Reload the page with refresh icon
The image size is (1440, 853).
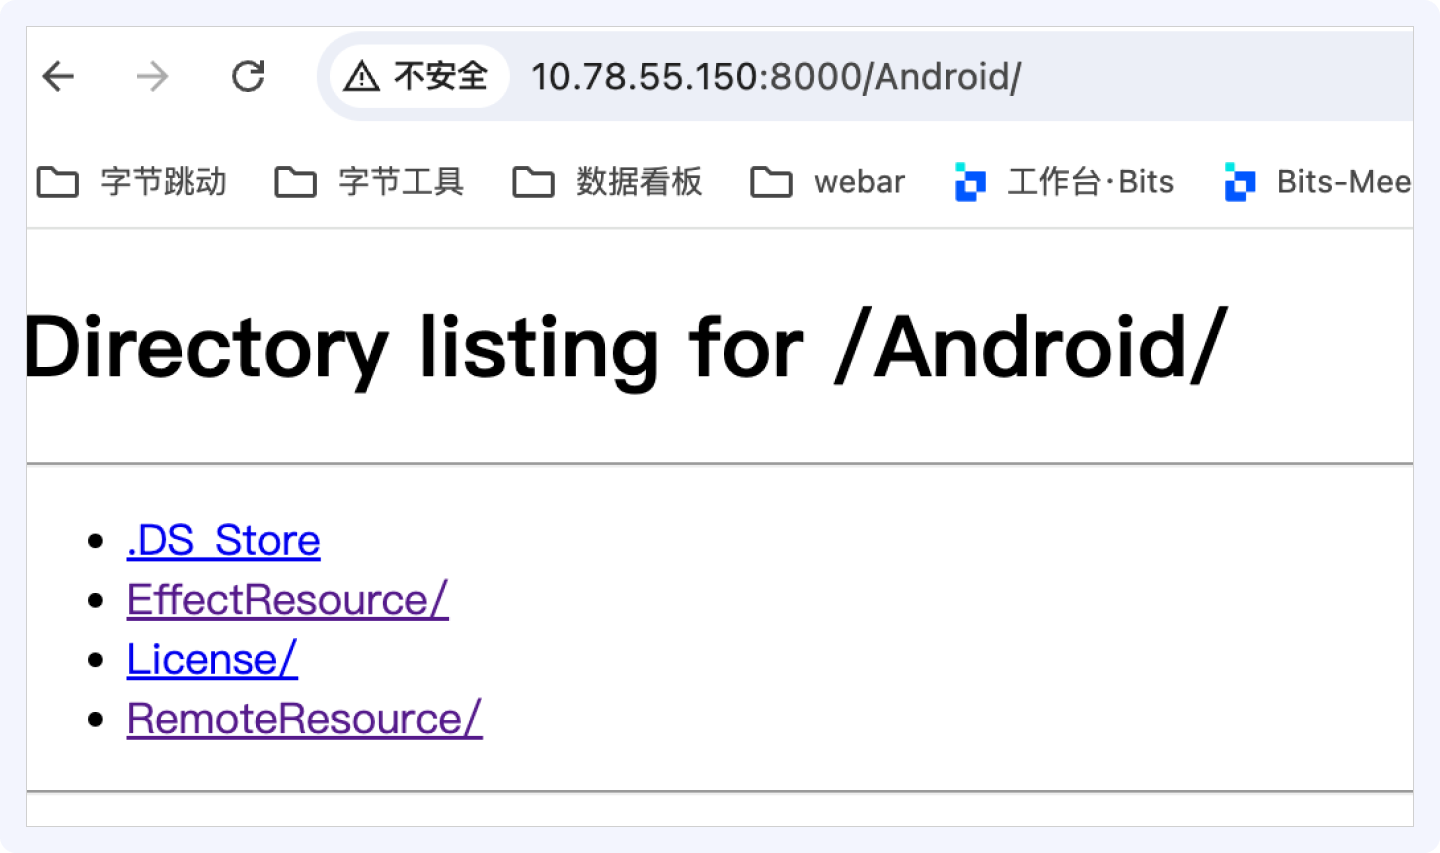click(248, 76)
